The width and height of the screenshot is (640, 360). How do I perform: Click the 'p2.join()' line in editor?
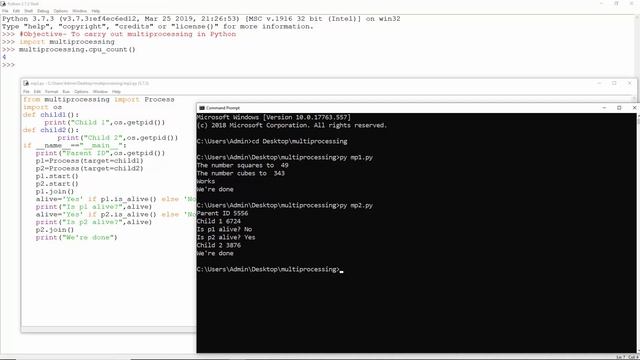[55, 230]
